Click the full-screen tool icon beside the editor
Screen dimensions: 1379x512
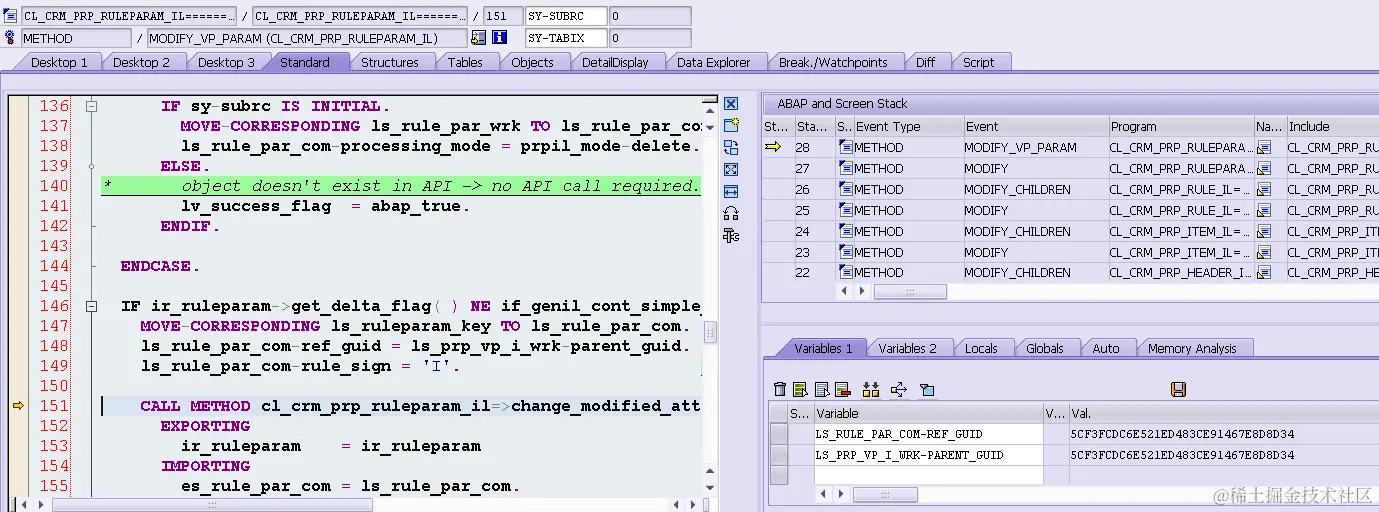tap(731, 169)
